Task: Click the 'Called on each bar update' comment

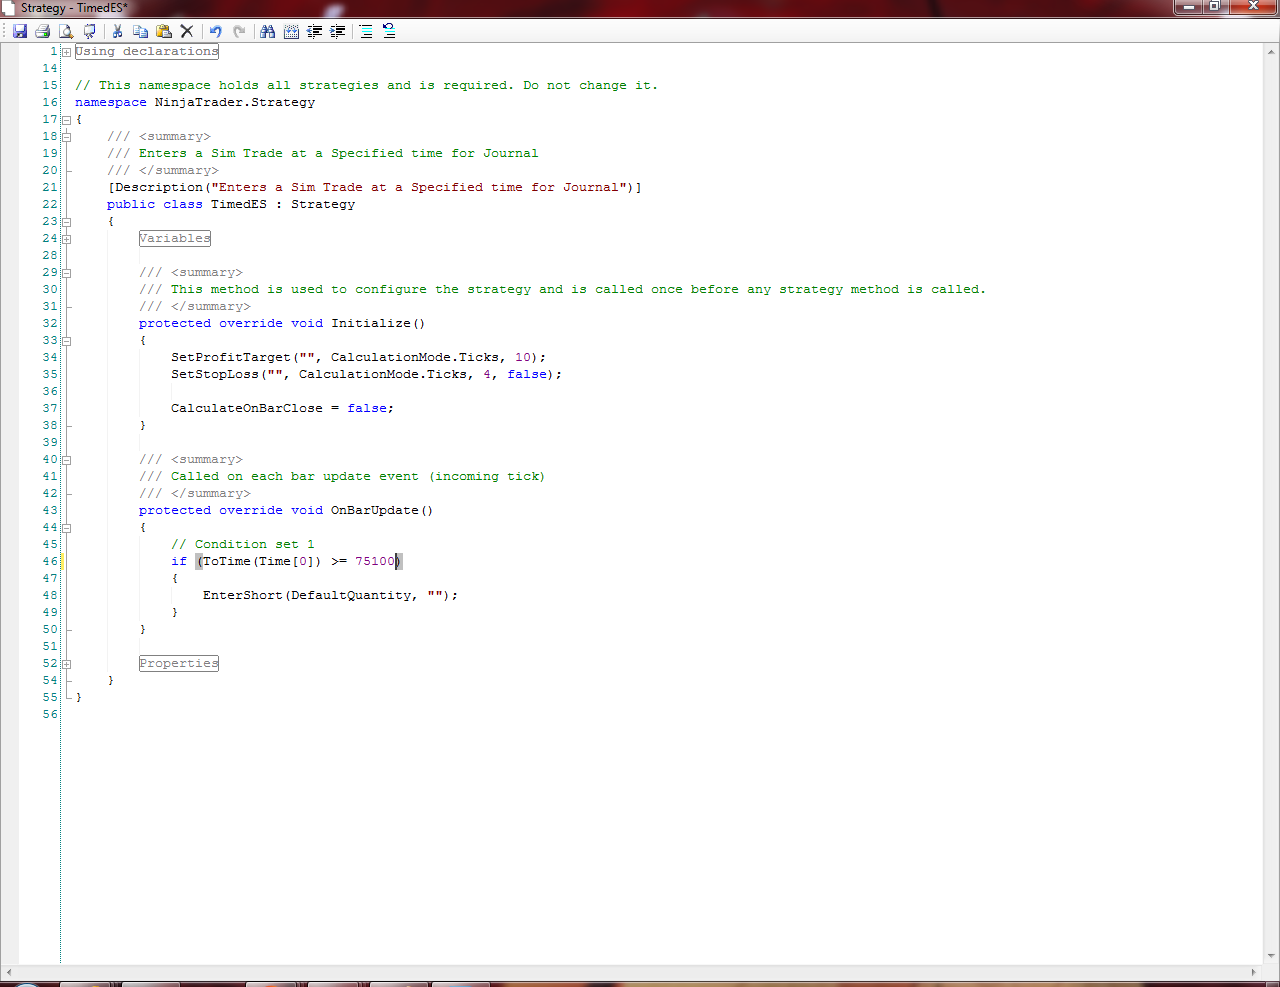Action: pos(342,477)
